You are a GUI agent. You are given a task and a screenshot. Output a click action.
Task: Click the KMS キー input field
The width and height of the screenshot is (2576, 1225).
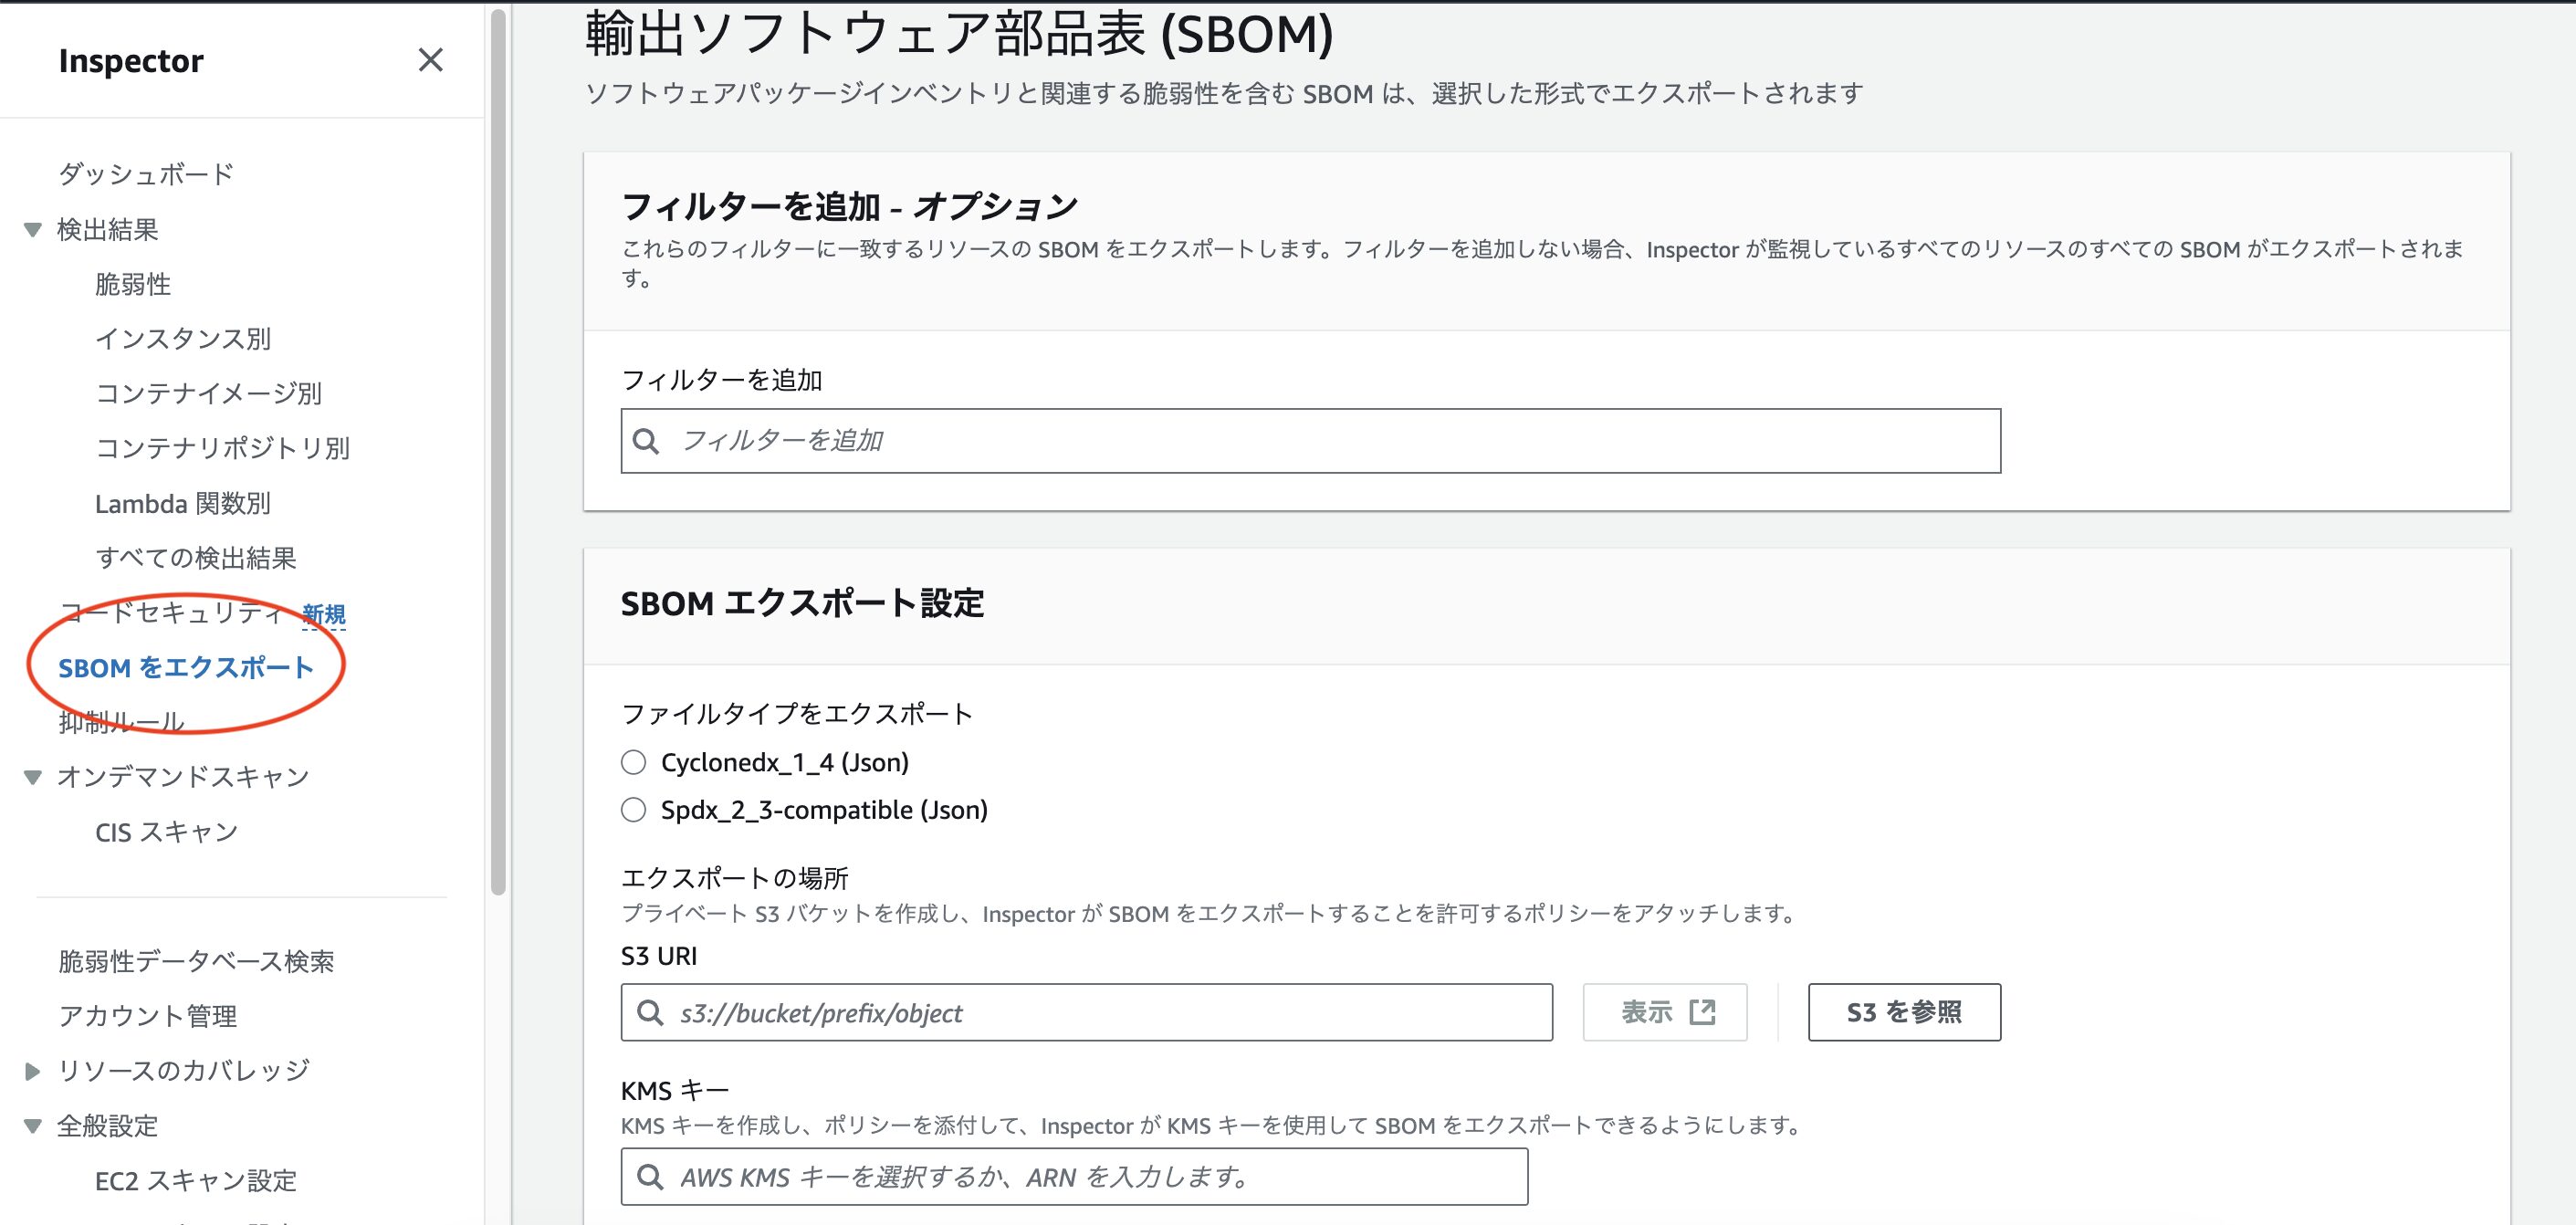[1074, 1177]
